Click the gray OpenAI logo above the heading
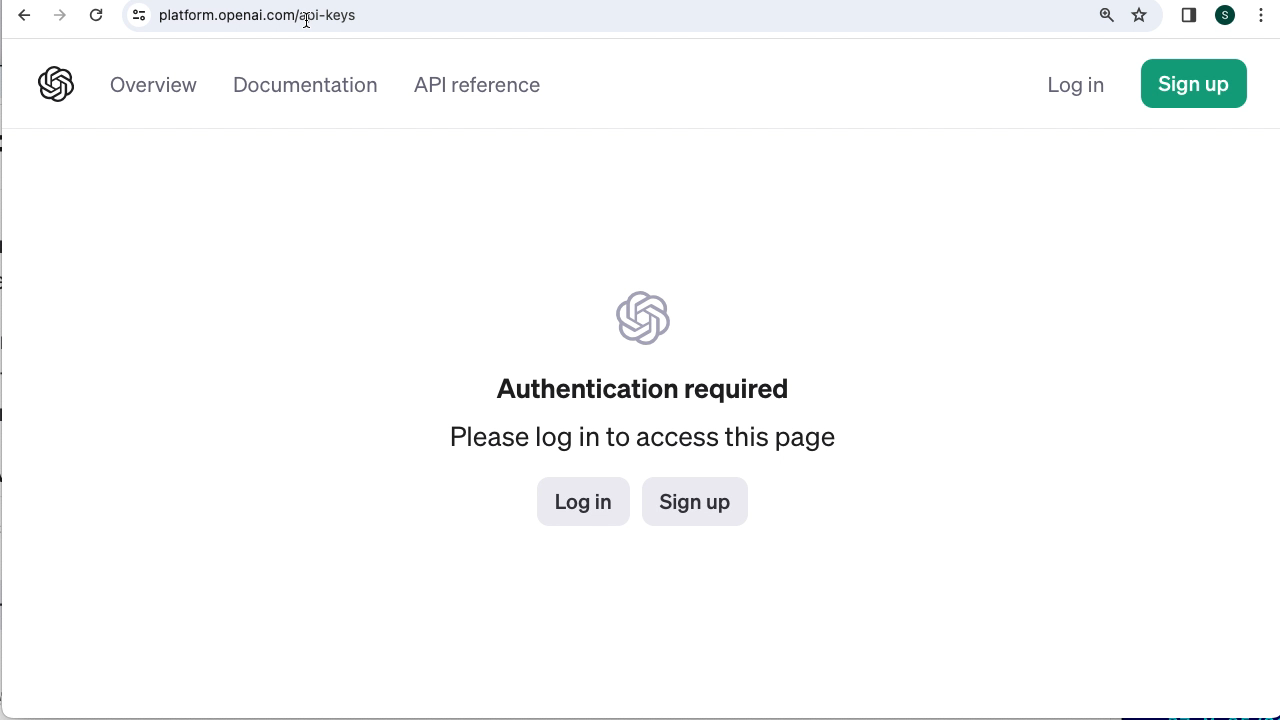The image size is (1280, 720). tap(642, 318)
